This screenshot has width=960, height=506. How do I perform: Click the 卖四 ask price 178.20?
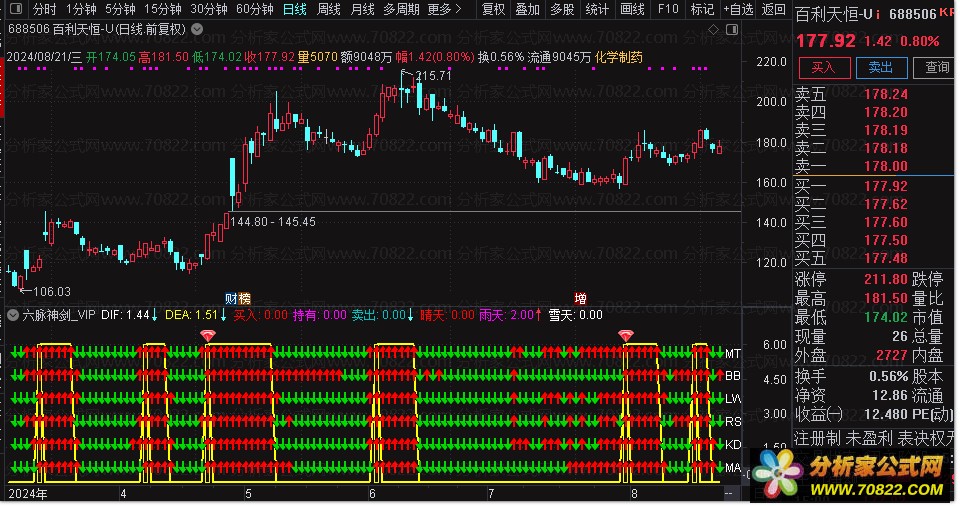pos(885,112)
